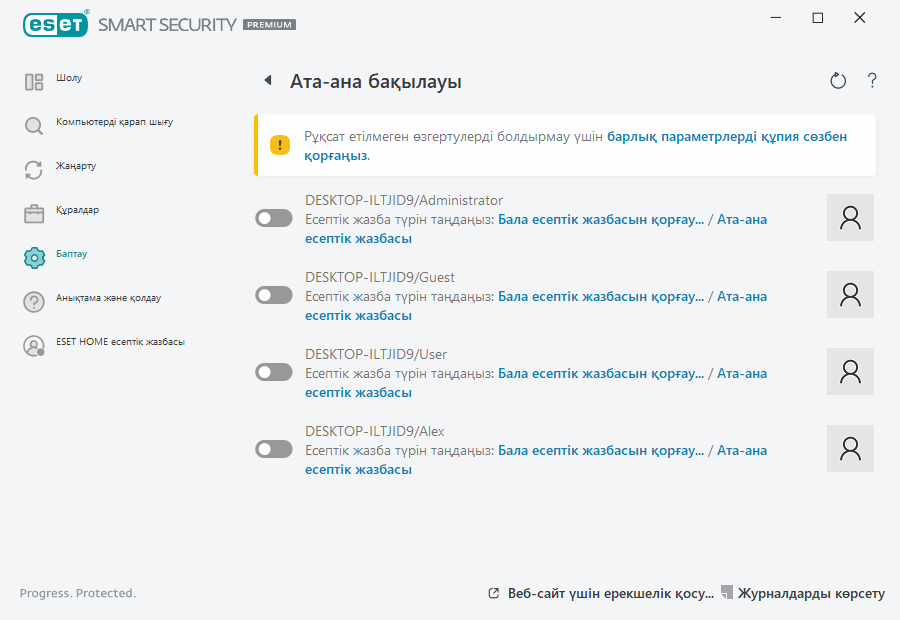This screenshot has width=900, height=620.
Task: Click the User account avatar icon
Action: [x=850, y=372]
